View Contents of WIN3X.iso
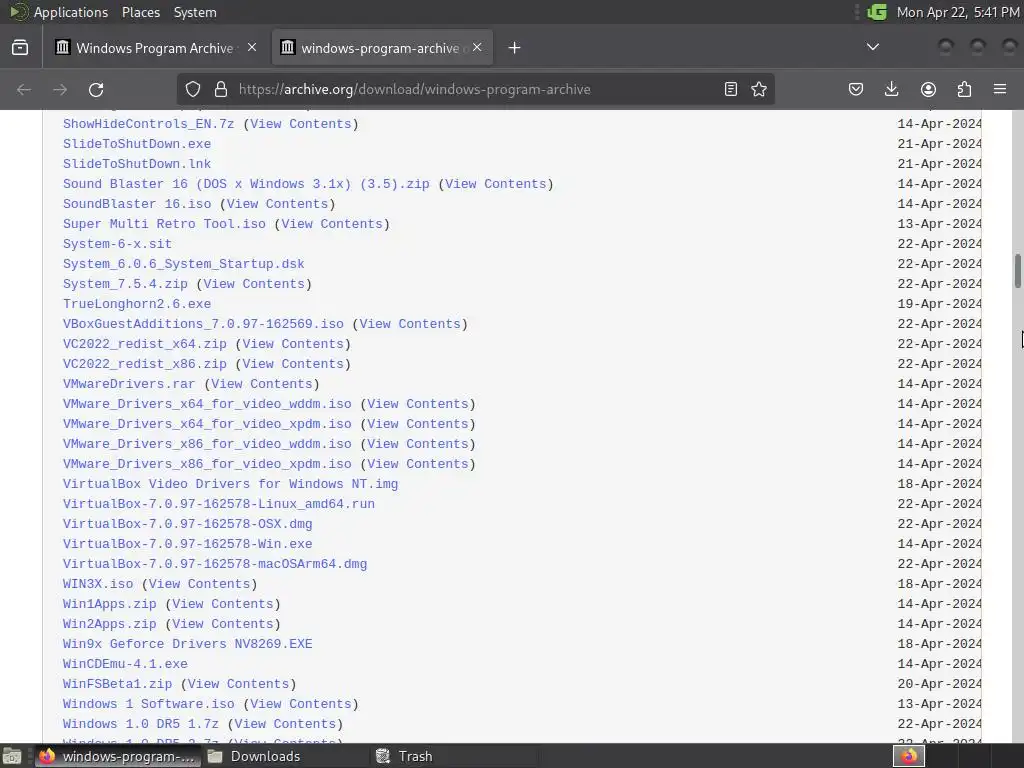Viewport: 1024px width, 768px height. point(199,584)
